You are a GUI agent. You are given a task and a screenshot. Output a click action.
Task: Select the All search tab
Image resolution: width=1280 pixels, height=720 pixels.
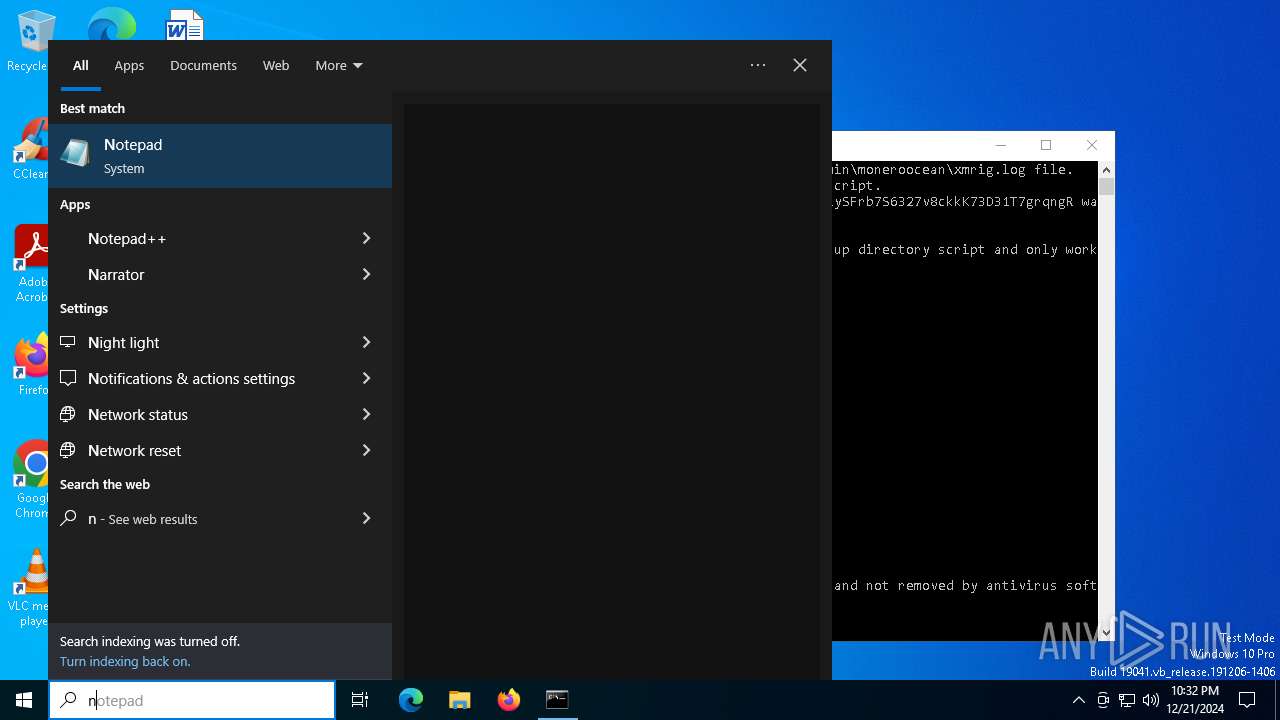[x=81, y=65]
